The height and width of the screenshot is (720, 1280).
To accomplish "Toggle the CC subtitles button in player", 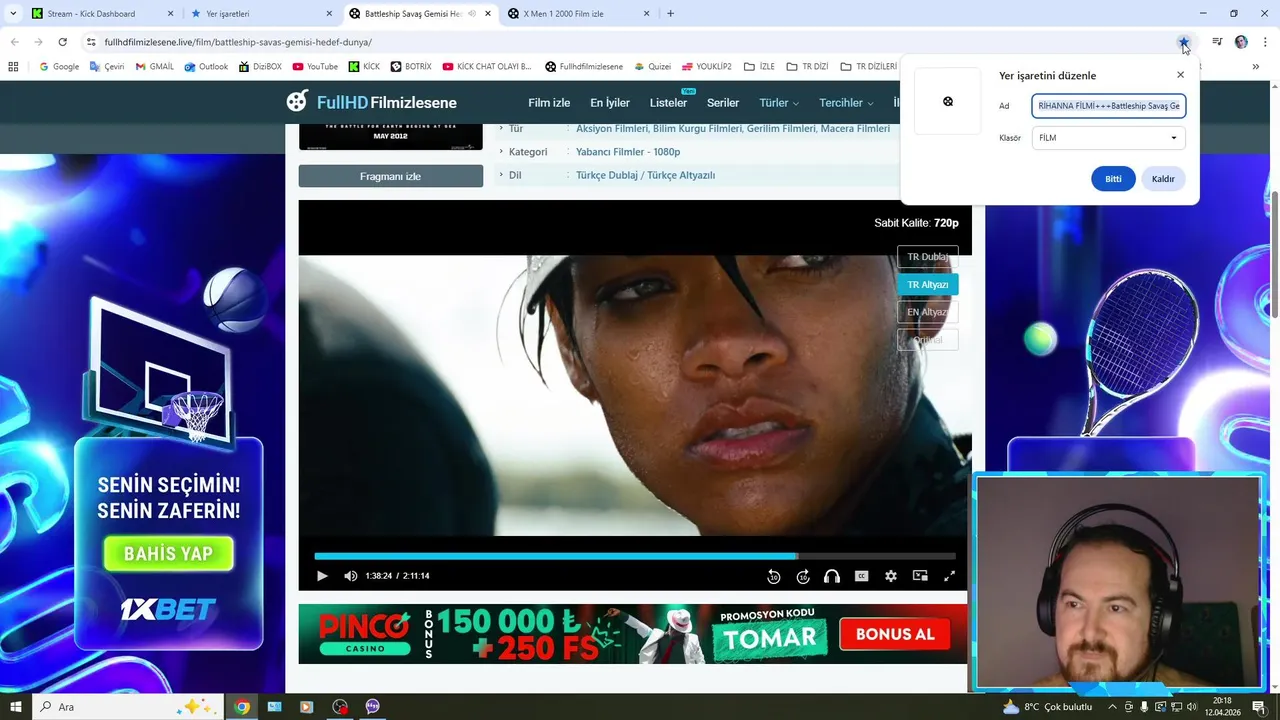I will pyautogui.click(x=861, y=576).
